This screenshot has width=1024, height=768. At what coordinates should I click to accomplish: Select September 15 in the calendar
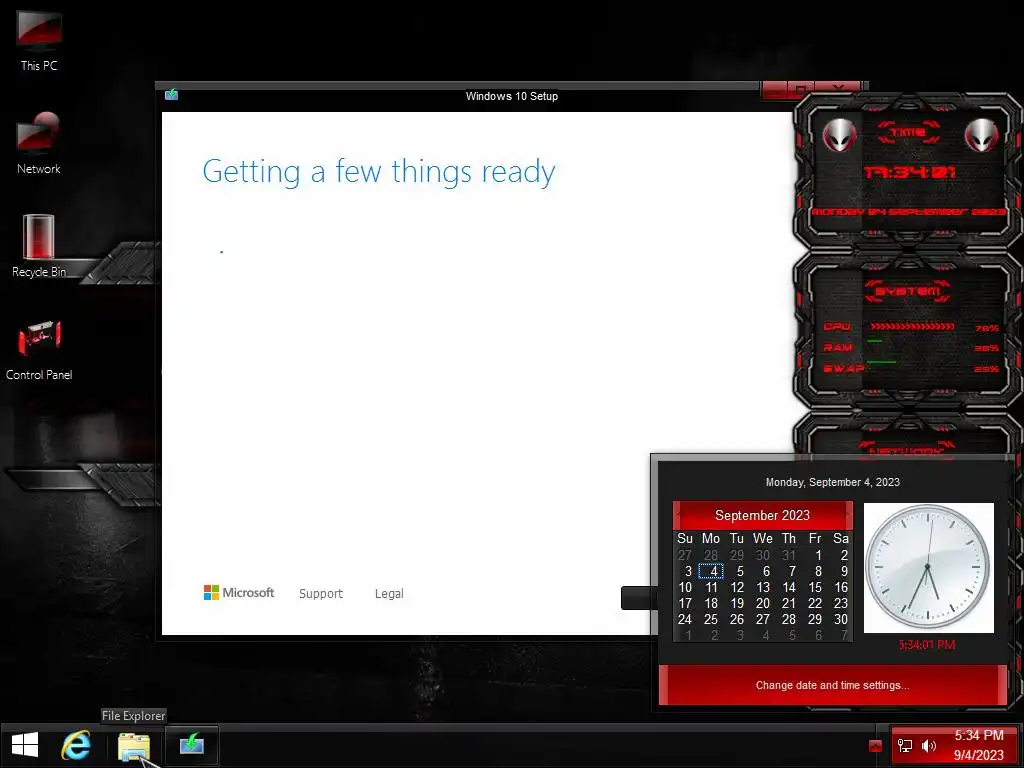pos(815,587)
